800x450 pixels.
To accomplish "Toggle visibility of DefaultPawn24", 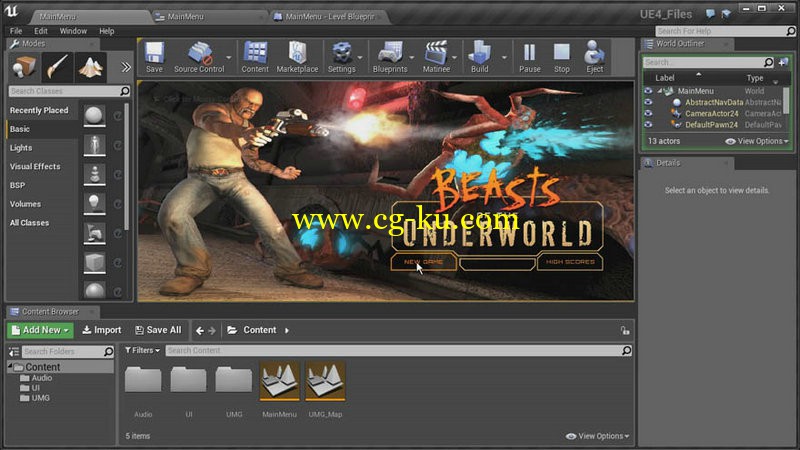I will click(x=648, y=124).
